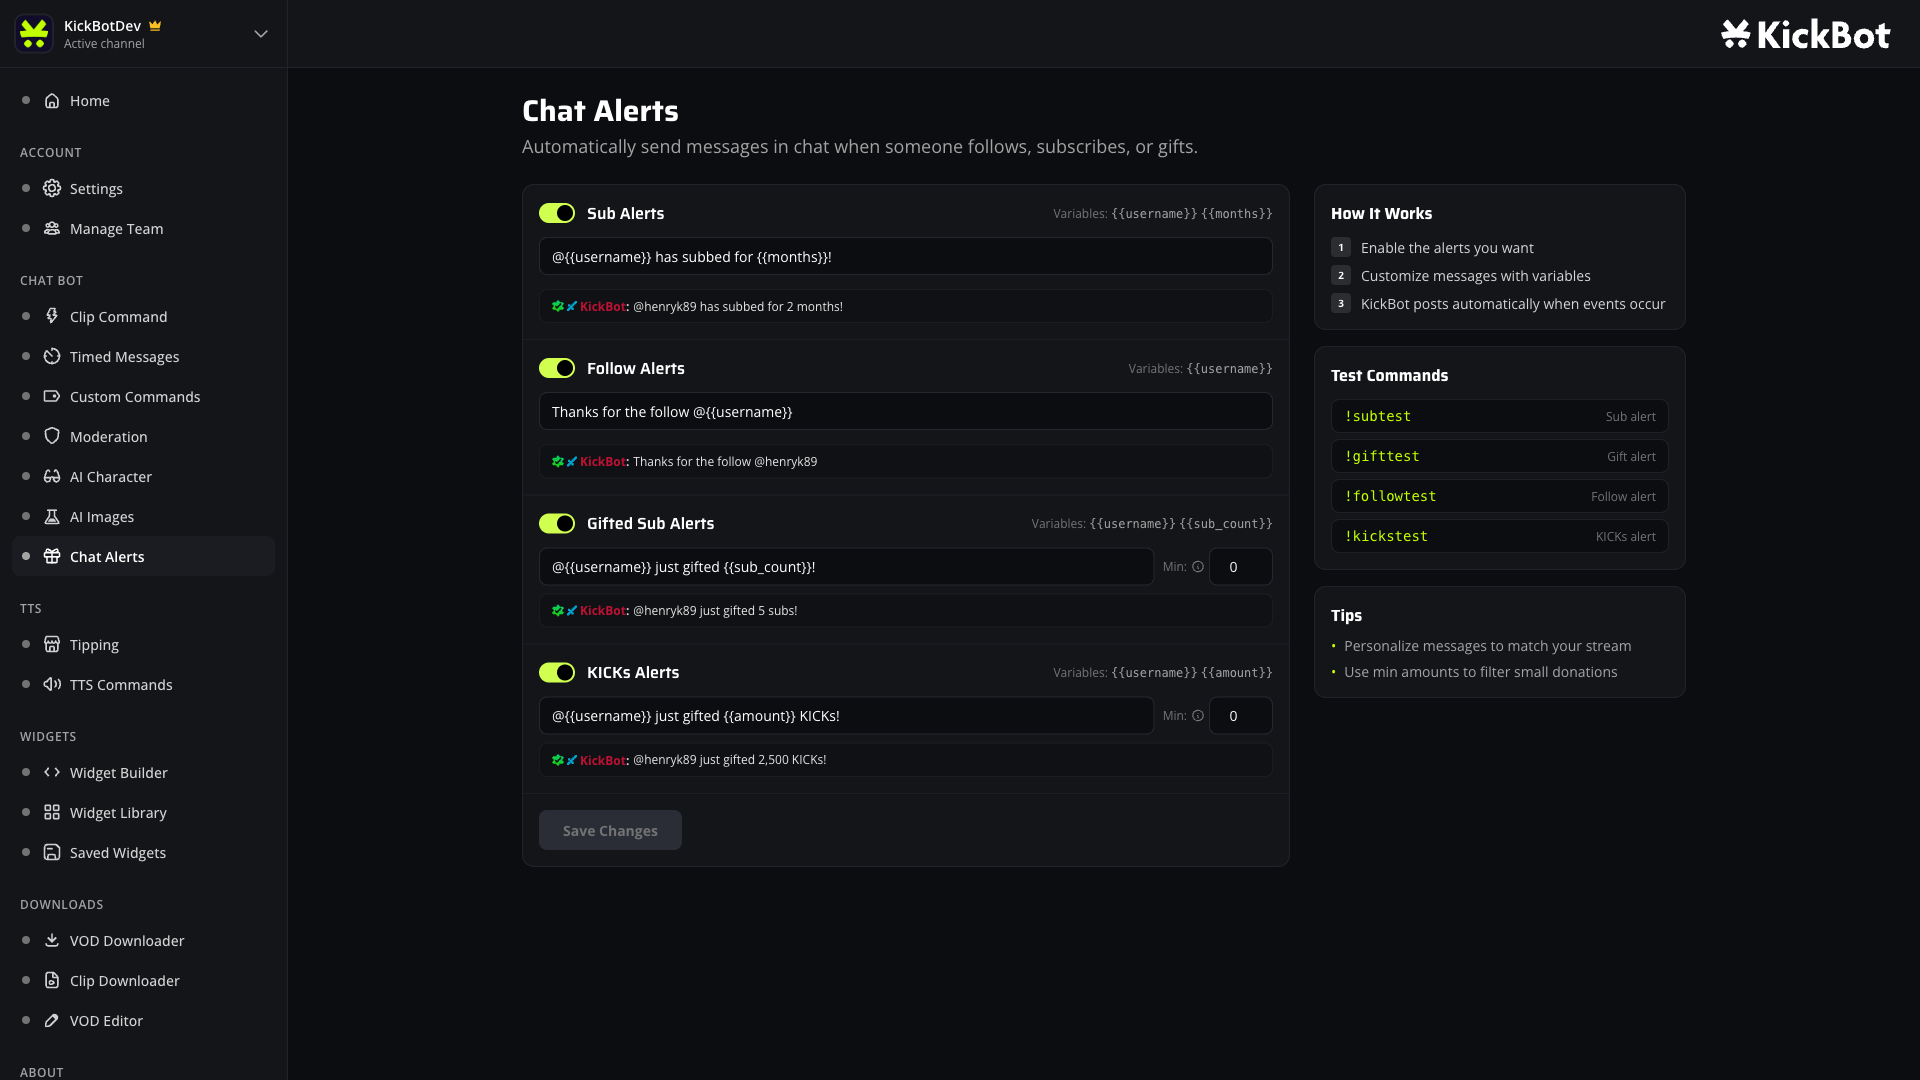Expand the KickBotDev channel selector chevron
Viewport: 1920px width, 1080px height.
pyautogui.click(x=261, y=34)
